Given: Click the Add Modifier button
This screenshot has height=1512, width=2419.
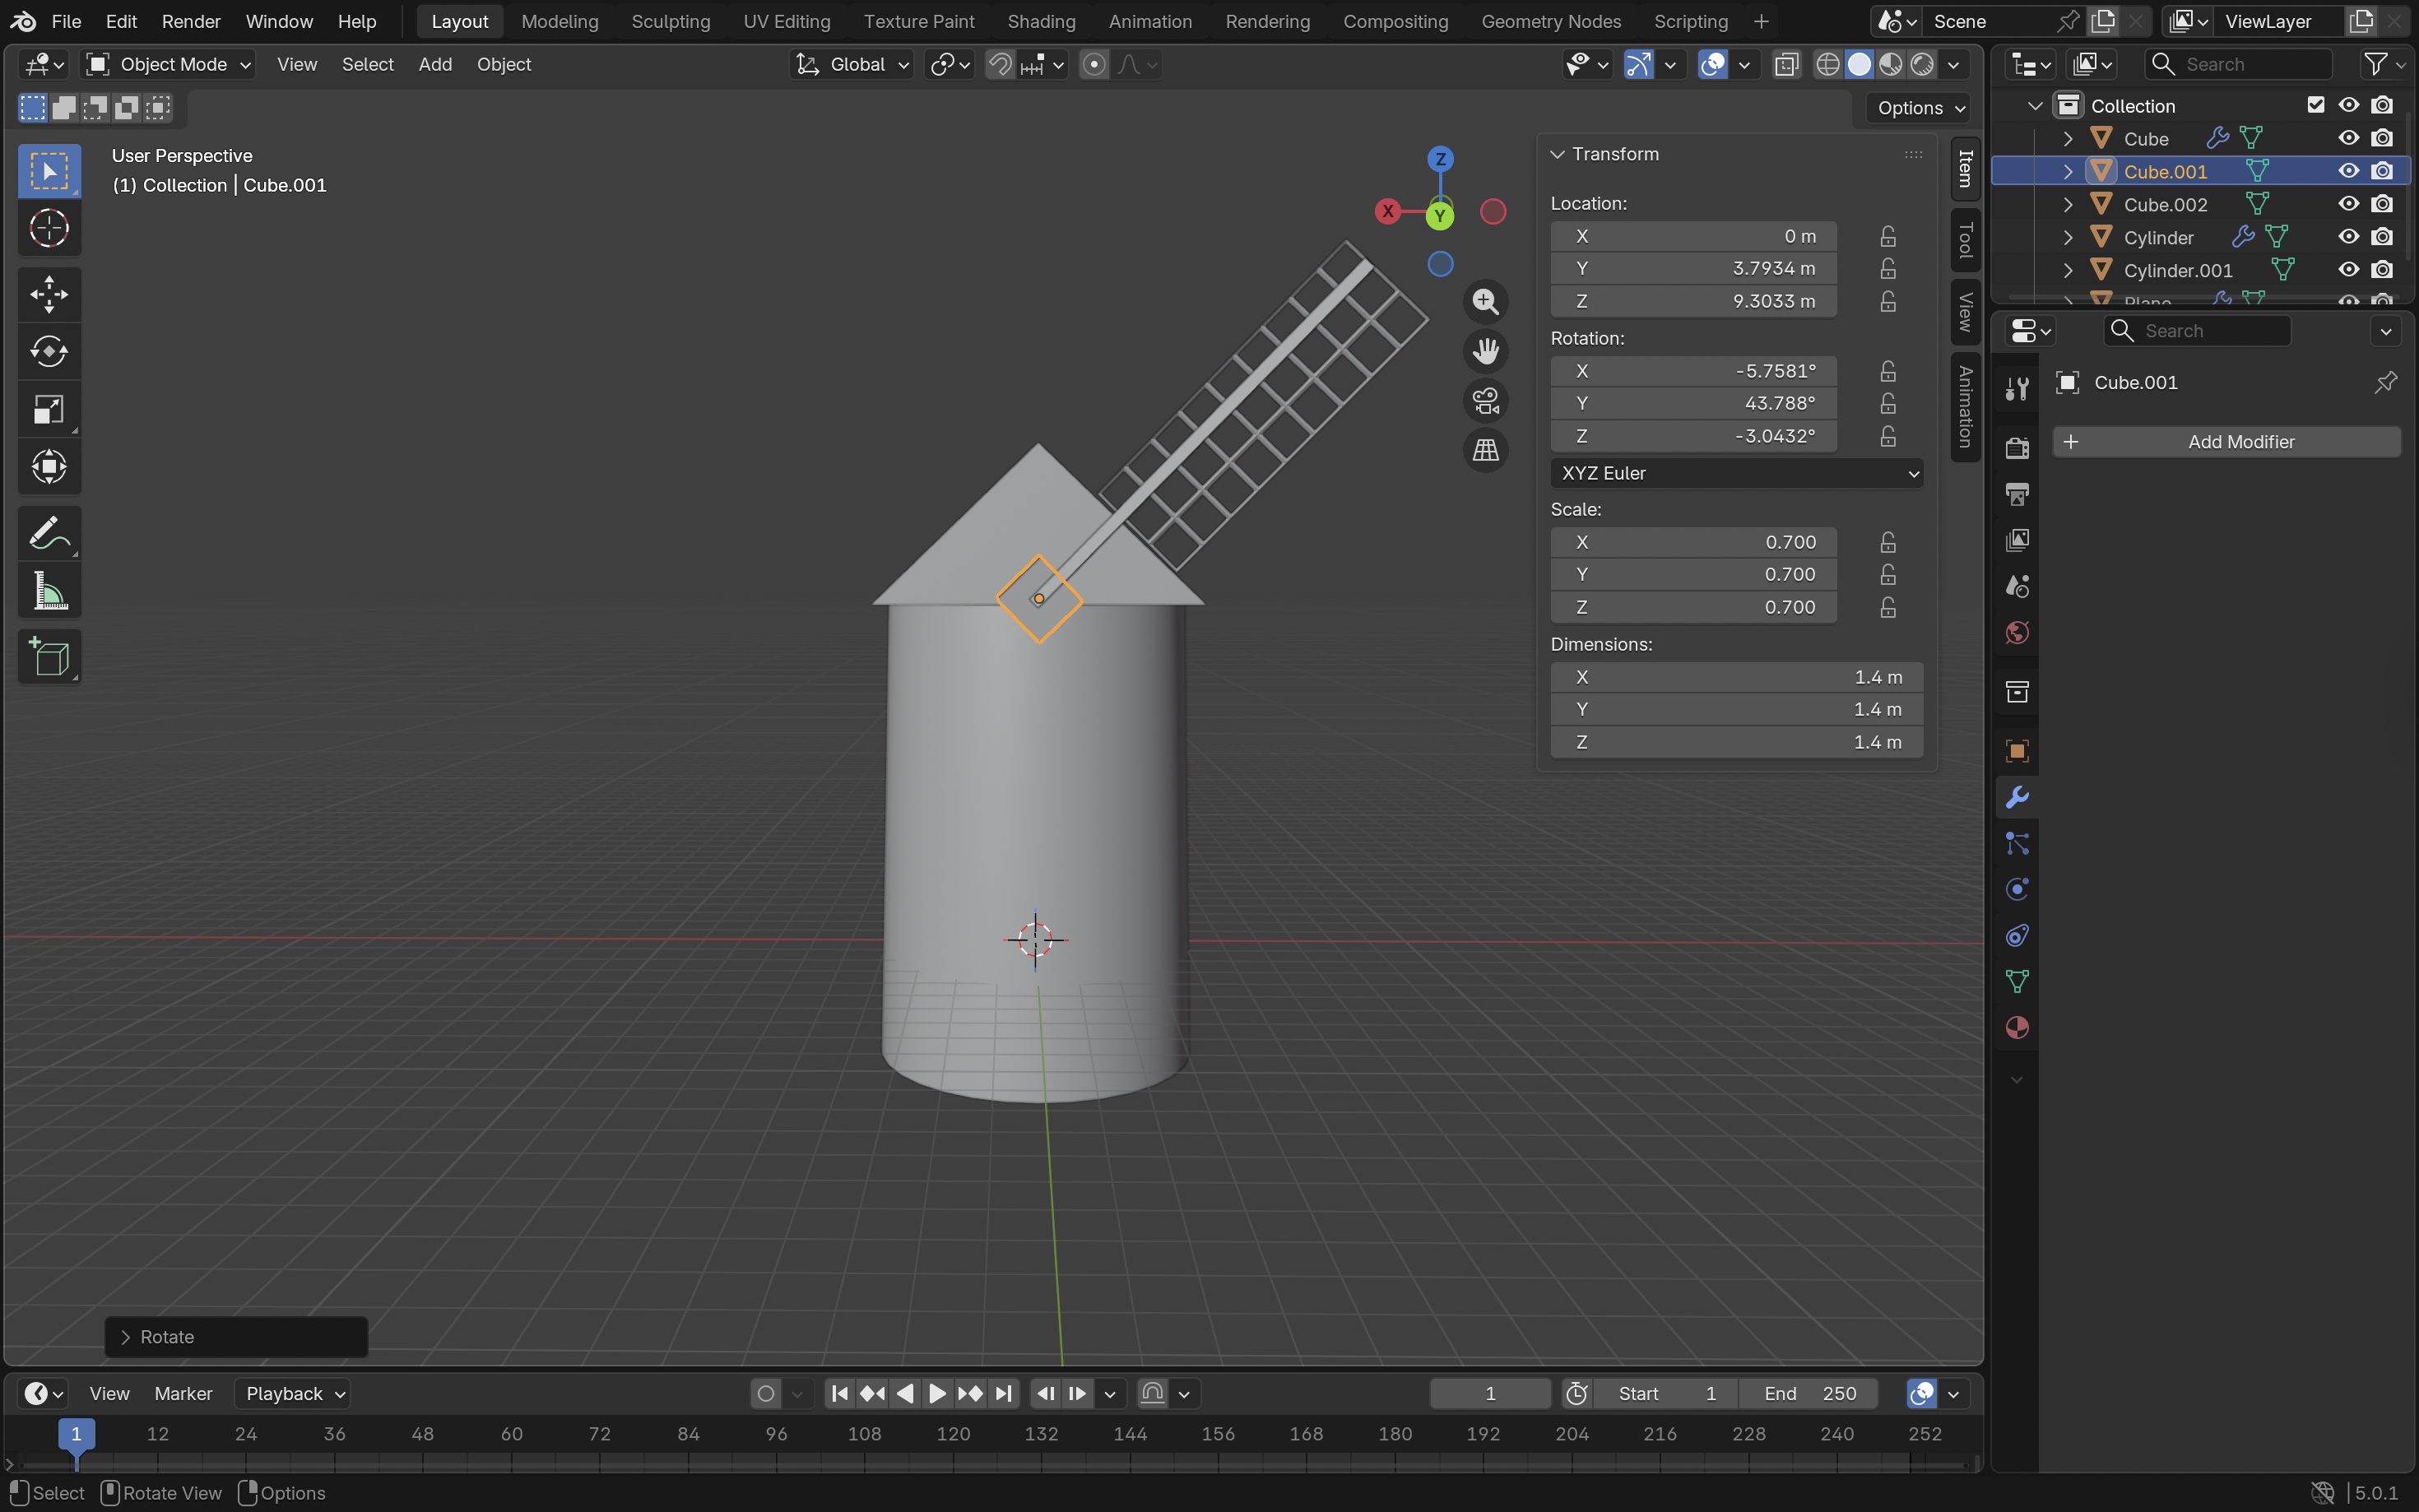Looking at the screenshot, I should coord(2227,442).
